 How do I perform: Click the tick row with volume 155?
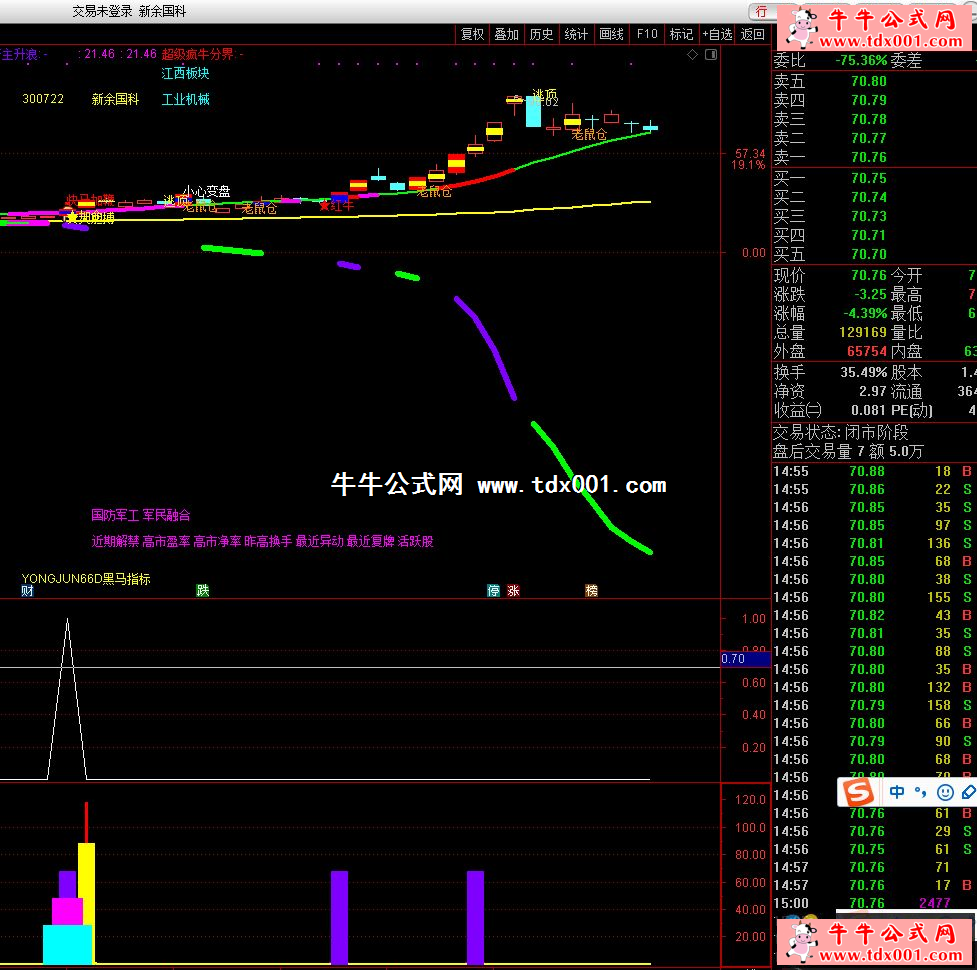click(872, 597)
